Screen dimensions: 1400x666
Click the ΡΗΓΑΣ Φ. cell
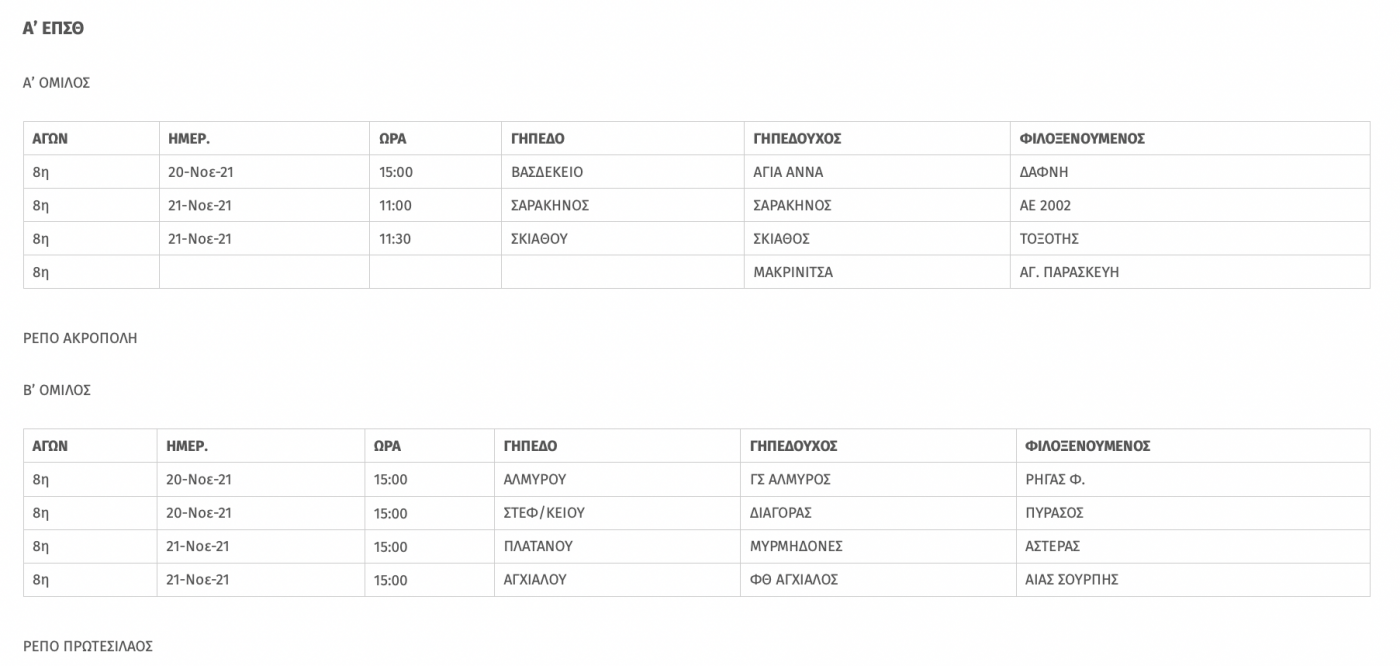tap(1193, 479)
